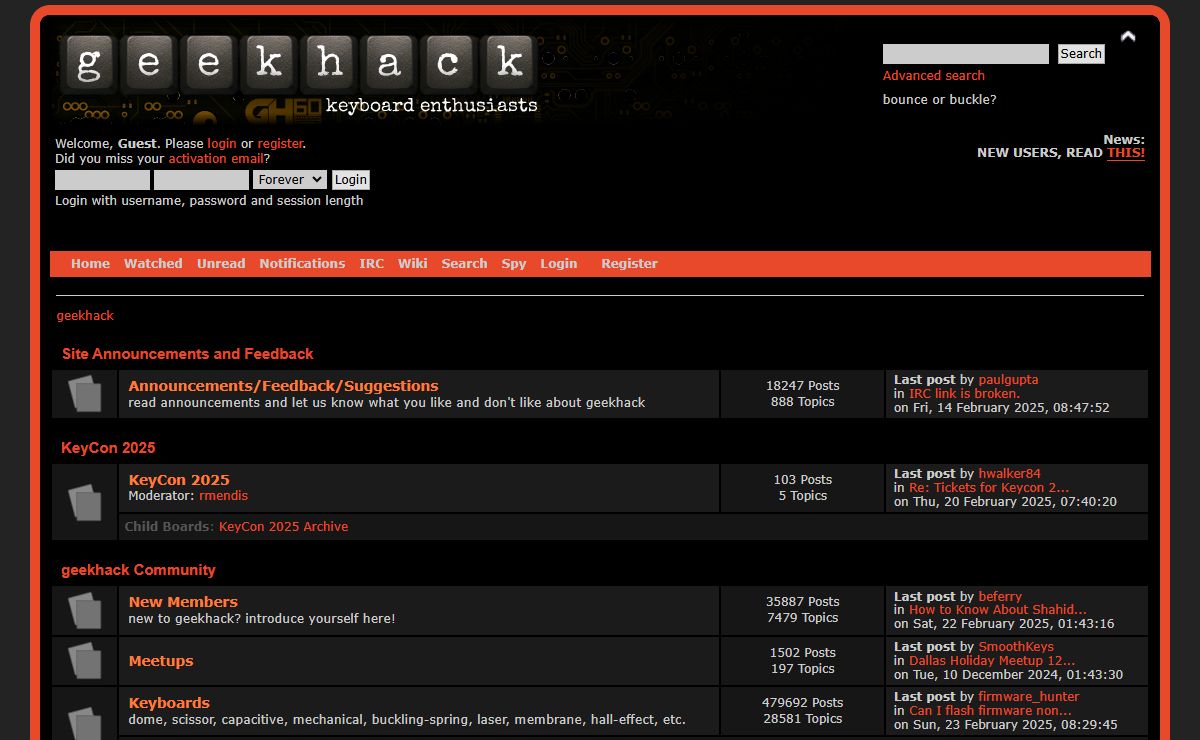Open 'Can I flash firmware non...' post
This screenshot has height=740, width=1200.
click(990, 711)
